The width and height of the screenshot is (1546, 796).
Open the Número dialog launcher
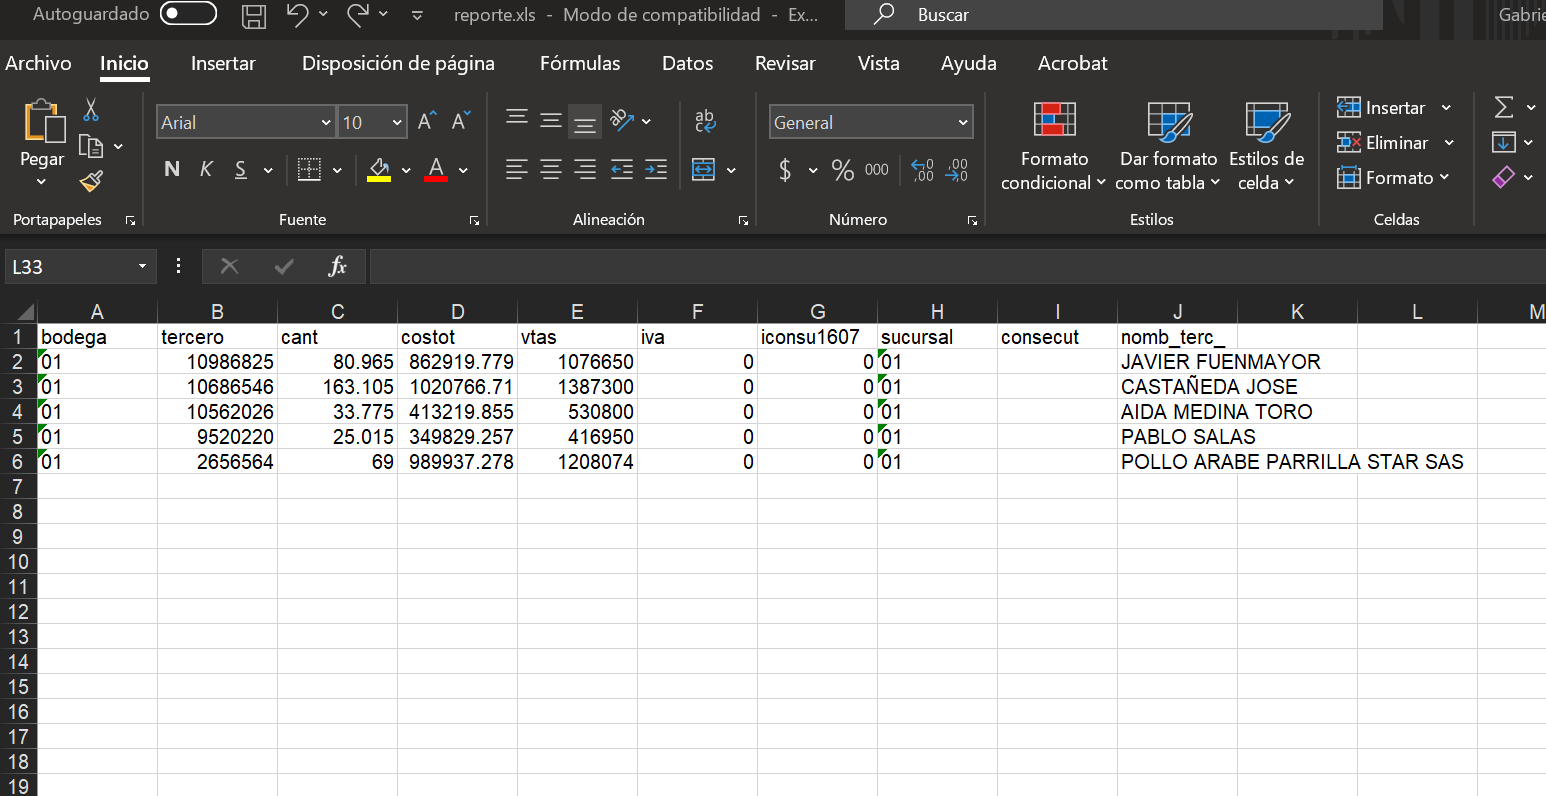point(972,221)
